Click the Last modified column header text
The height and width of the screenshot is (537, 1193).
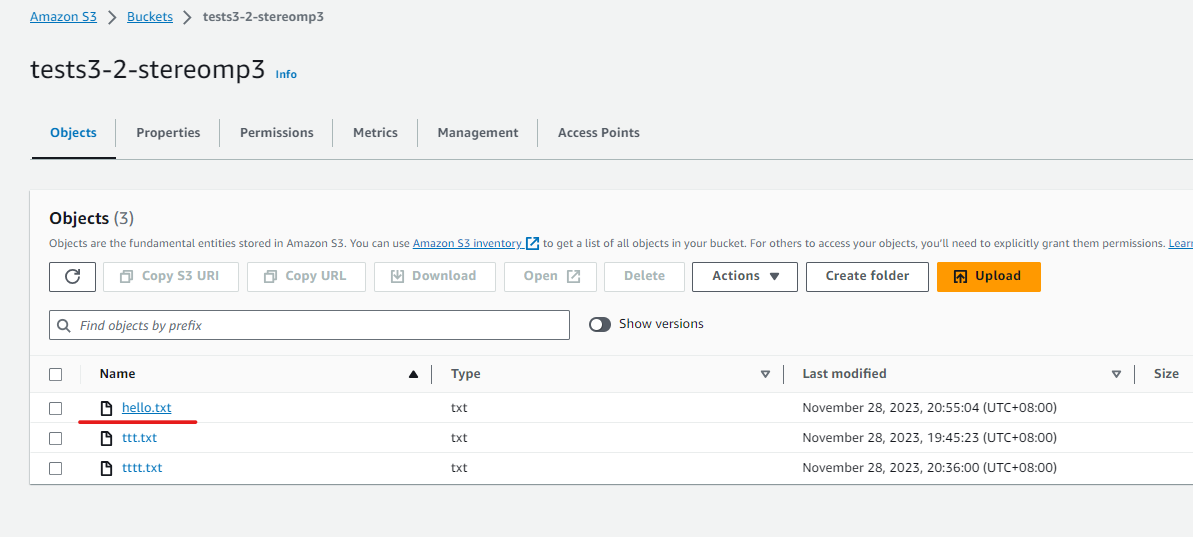point(845,374)
